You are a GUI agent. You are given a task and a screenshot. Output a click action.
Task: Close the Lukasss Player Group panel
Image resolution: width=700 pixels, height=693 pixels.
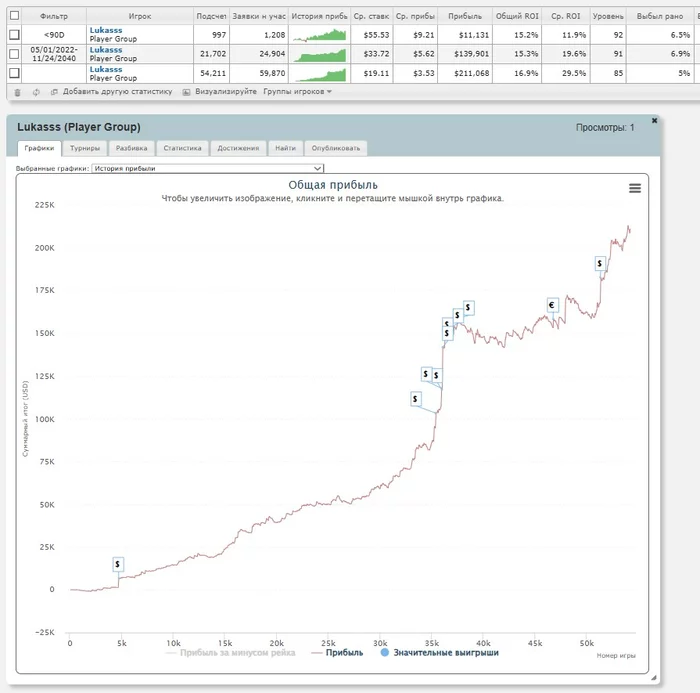coord(654,121)
